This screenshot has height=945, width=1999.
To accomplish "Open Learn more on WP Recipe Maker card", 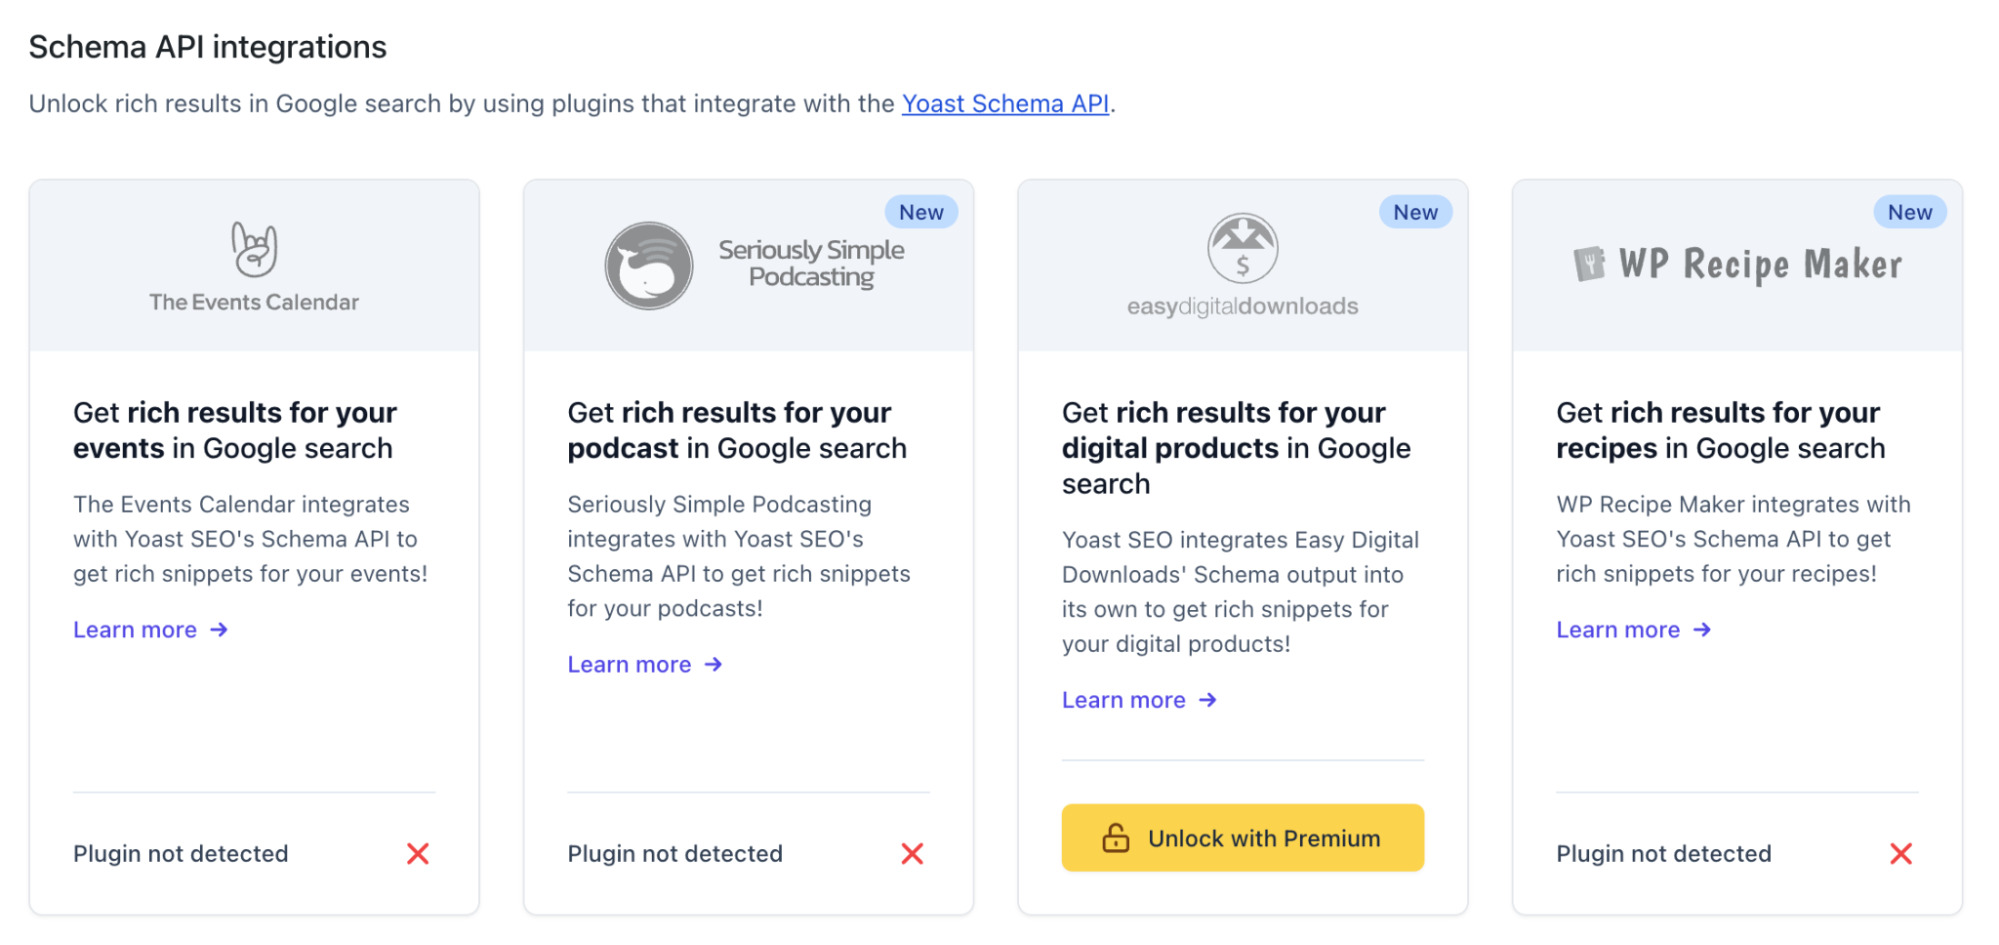I will pyautogui.click(x=1619, y=629).
